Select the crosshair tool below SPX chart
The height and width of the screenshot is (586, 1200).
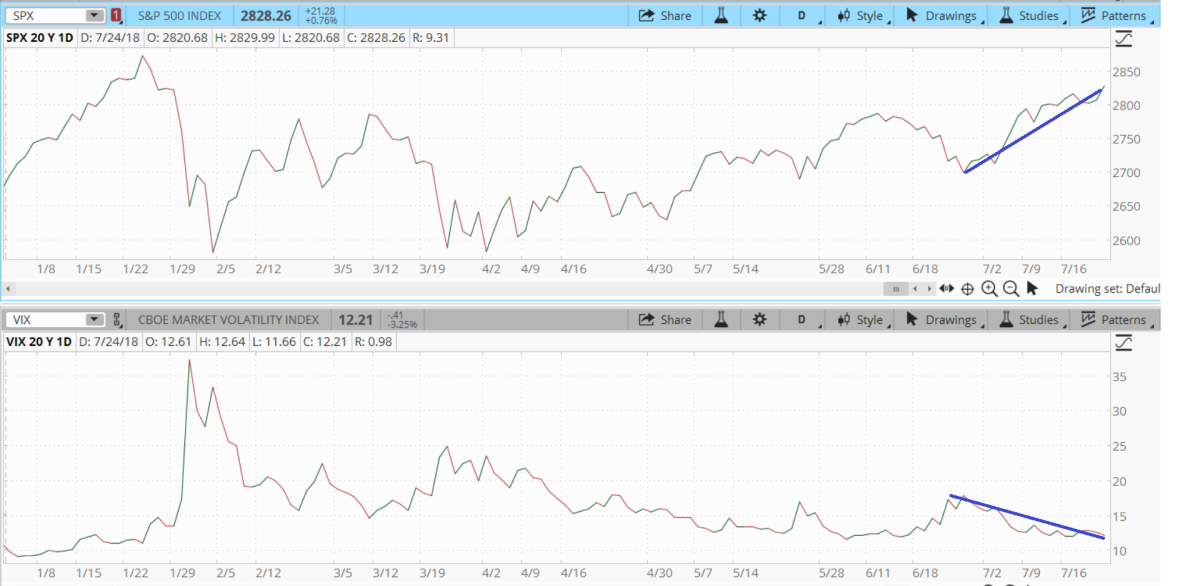click(x=967, y=289)
